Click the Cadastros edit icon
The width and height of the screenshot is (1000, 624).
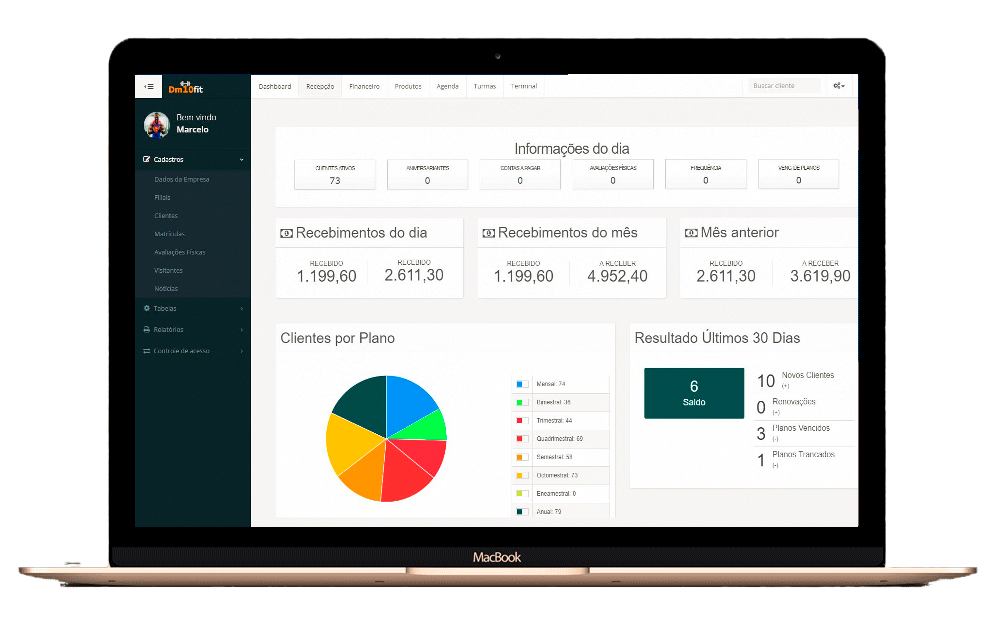click(147, 160)
